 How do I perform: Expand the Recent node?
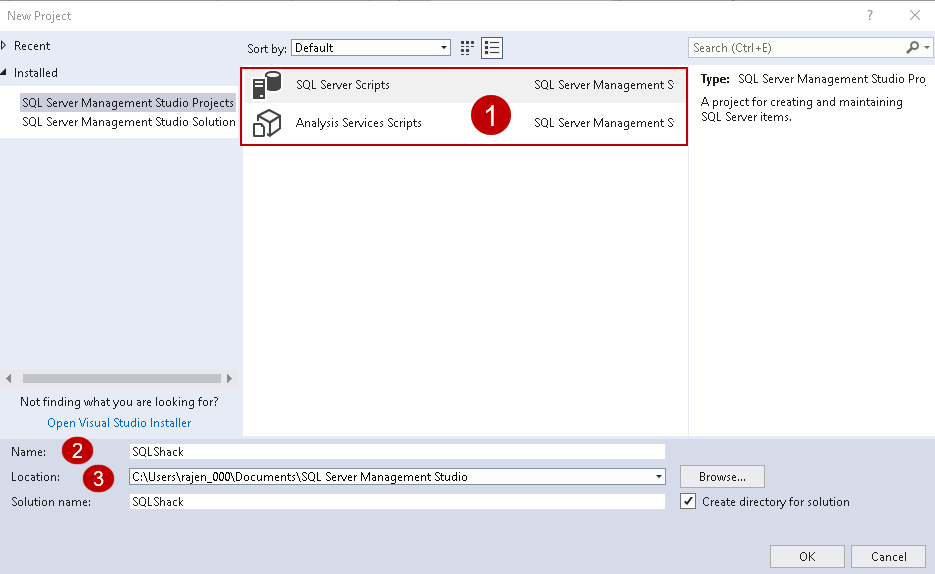tap(4, 45)
